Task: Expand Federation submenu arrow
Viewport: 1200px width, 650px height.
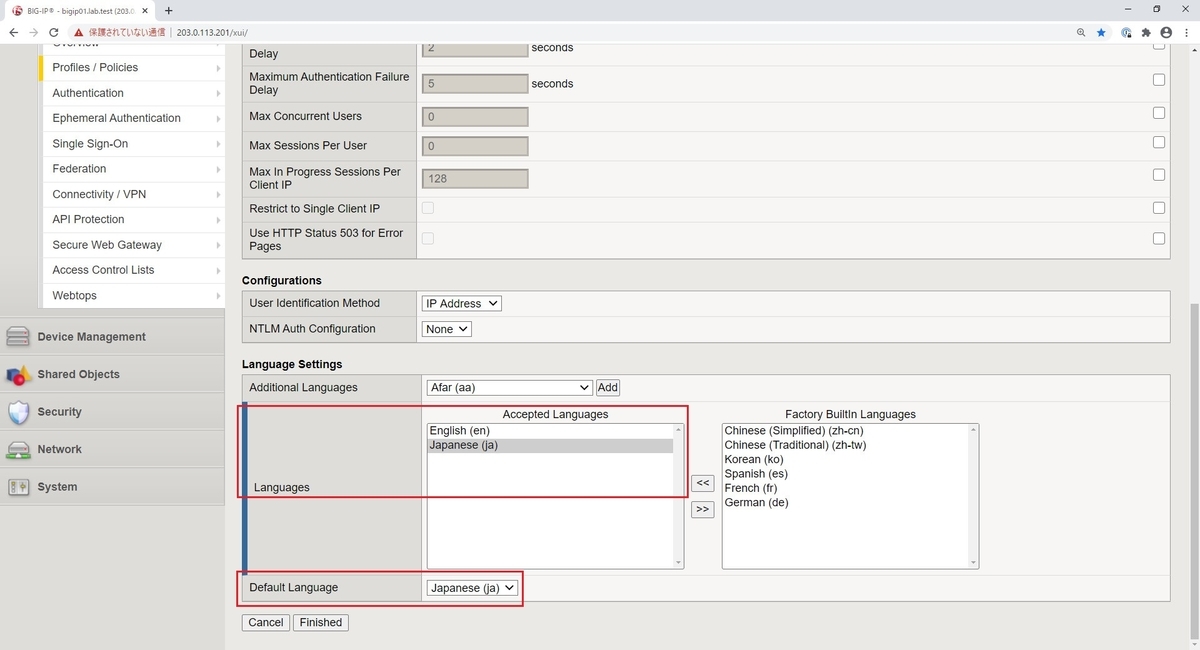Action: coord(218,169)
